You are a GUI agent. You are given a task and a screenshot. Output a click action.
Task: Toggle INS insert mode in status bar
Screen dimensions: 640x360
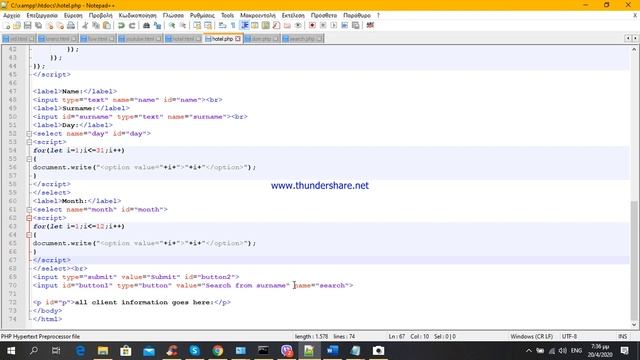click(x=622, y=336)
